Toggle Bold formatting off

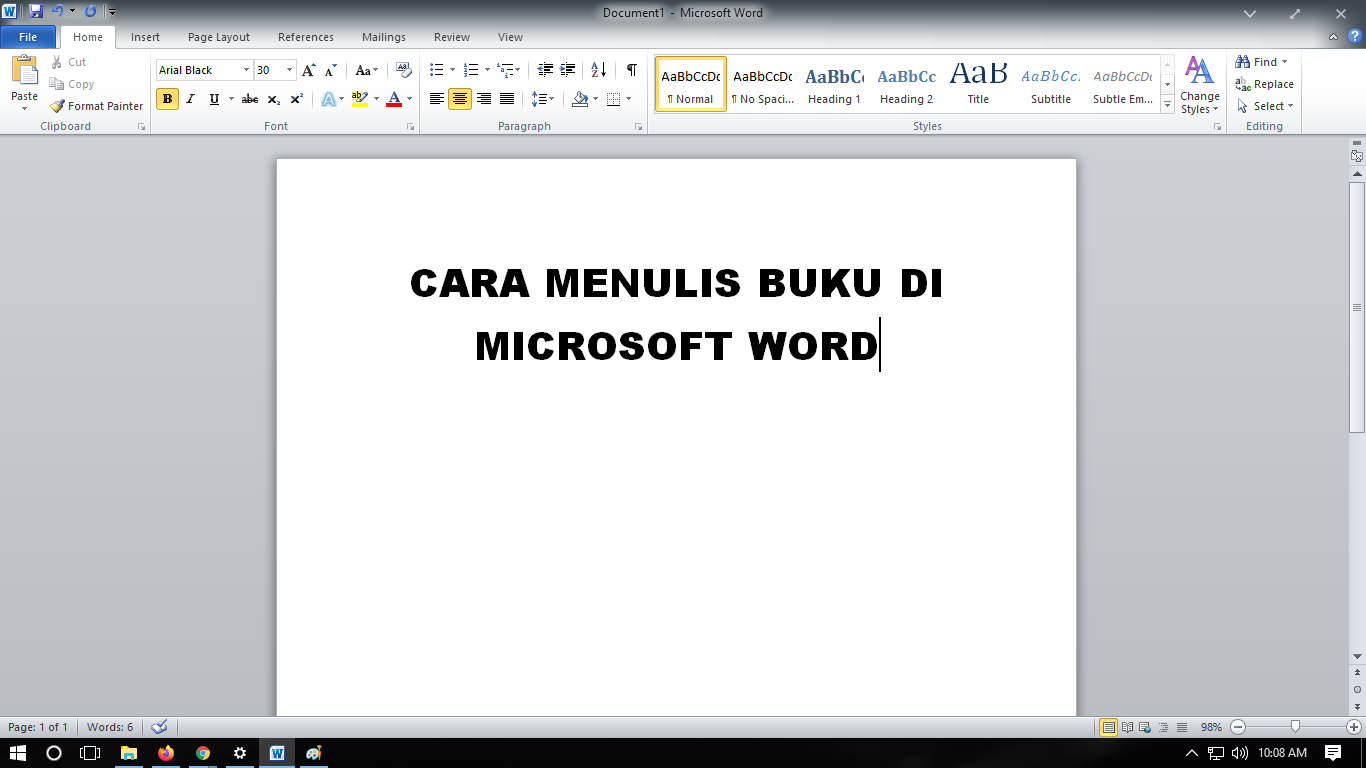[x=167, y=99]
